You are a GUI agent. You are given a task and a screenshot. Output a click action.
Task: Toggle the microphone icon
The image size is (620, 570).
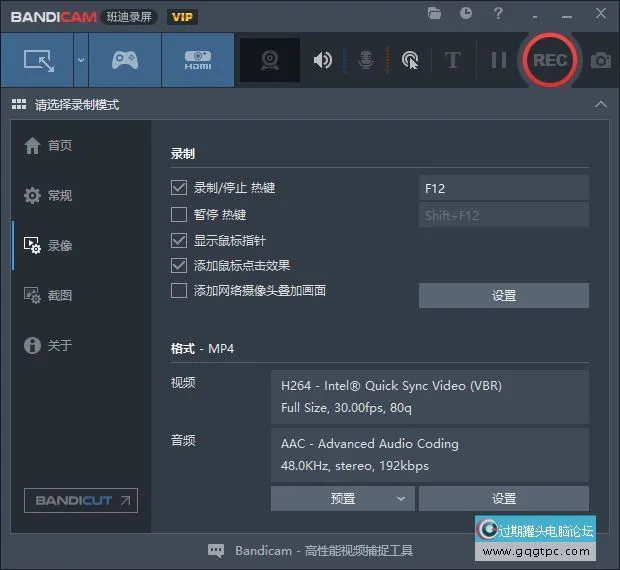[366, 60]
